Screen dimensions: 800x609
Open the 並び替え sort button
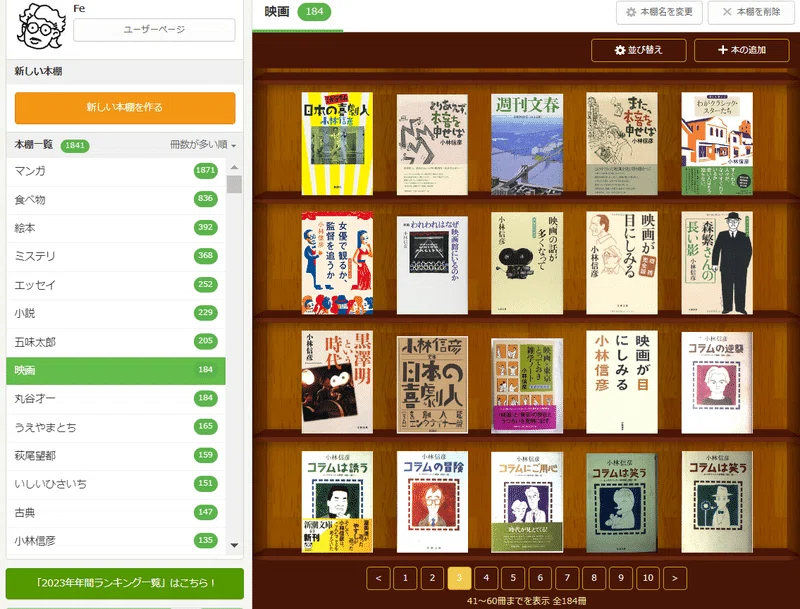coord(639,50)
